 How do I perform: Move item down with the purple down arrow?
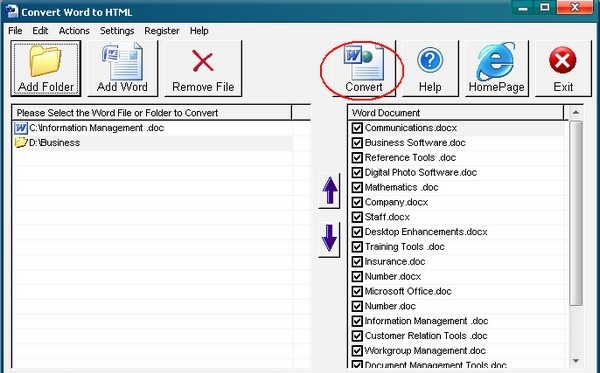(329, 239)
